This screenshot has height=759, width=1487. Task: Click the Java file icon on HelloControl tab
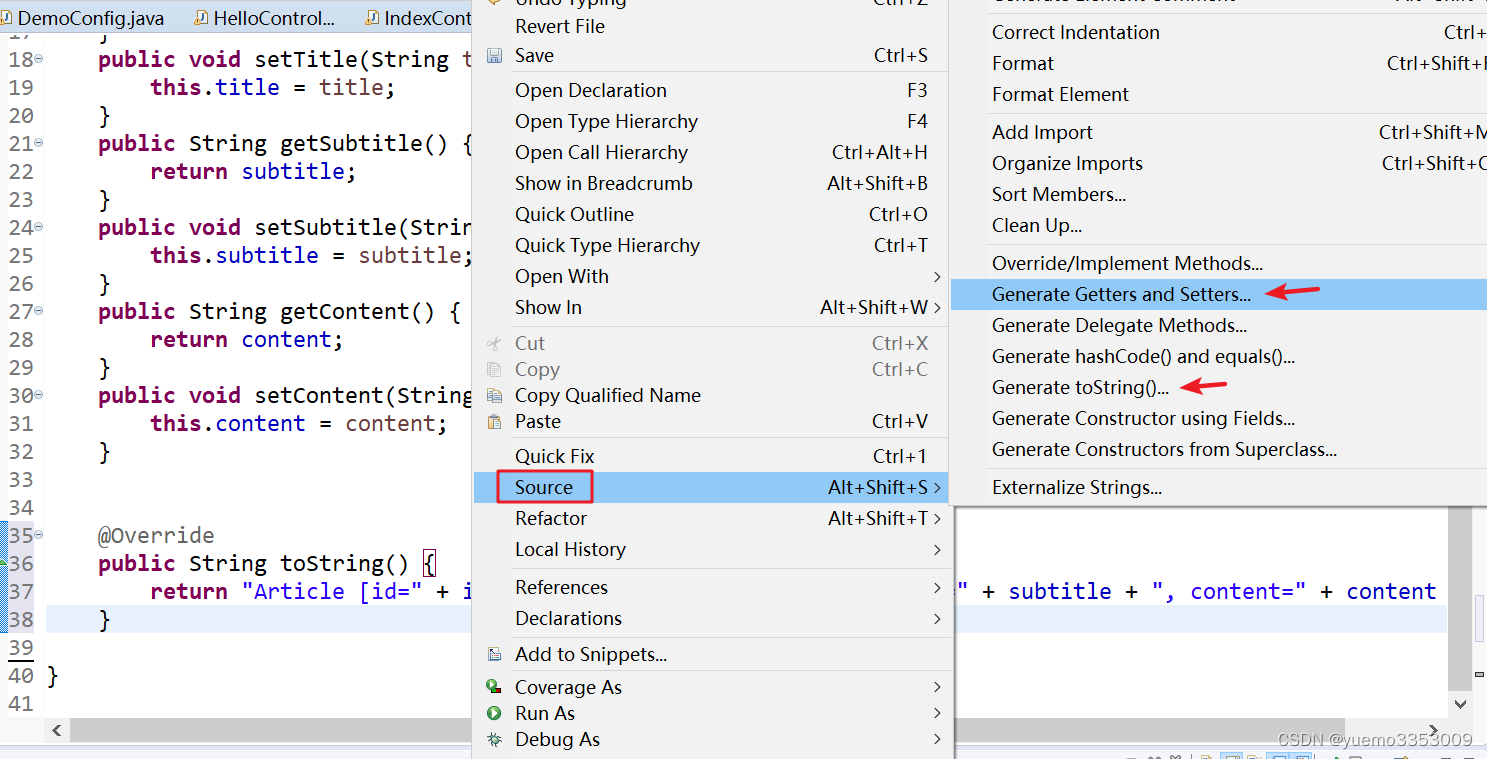(x=202, y=18)
